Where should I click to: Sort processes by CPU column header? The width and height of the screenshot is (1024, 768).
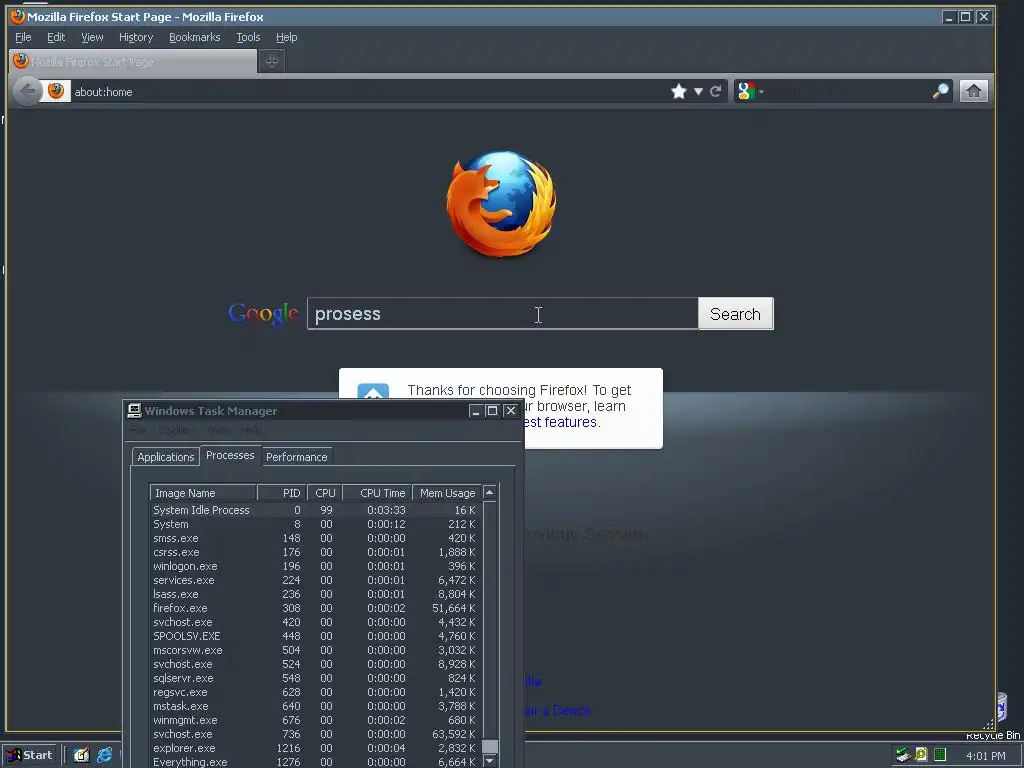[325, 493]
